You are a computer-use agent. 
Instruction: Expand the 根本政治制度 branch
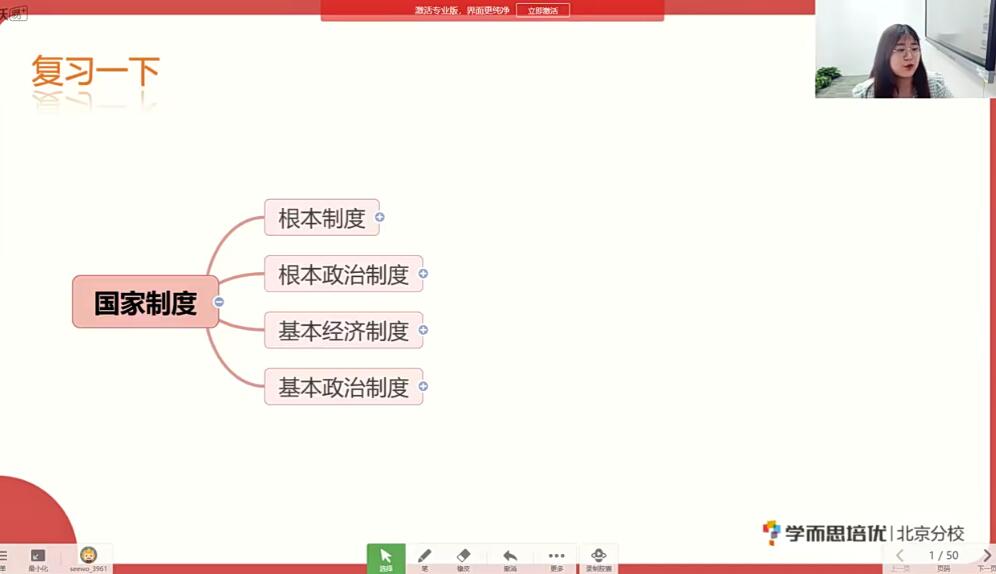pos(423,273)
